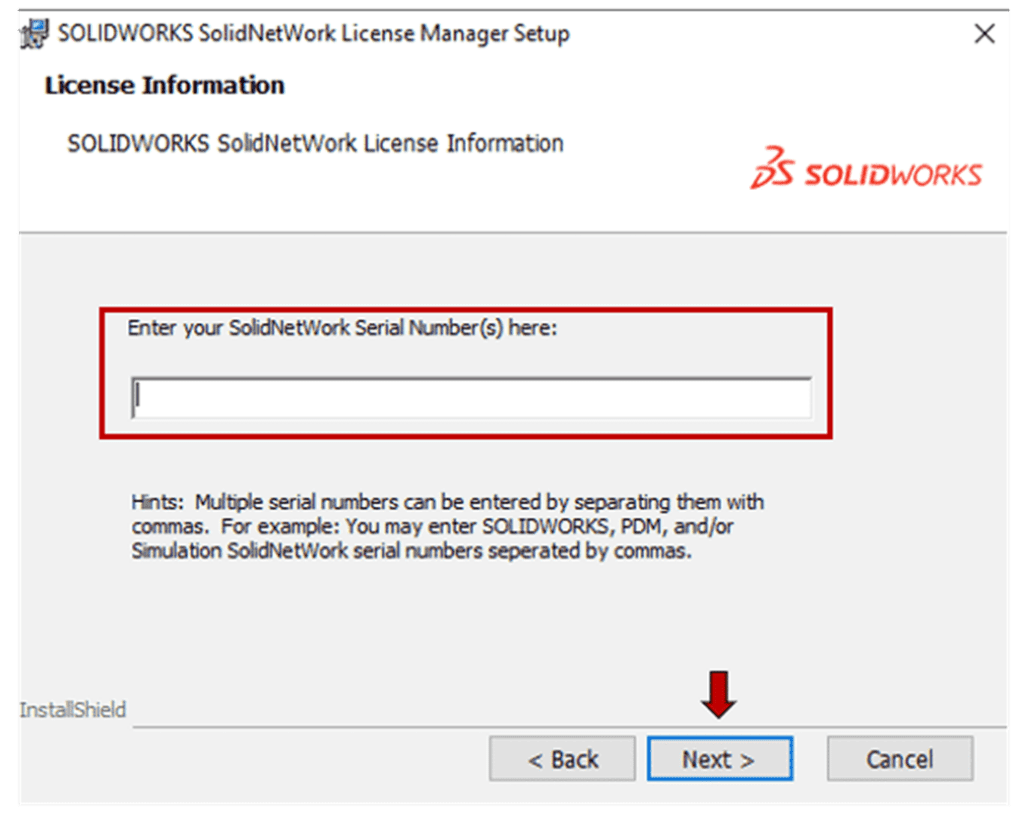Screen dimensions: 1024x820
Task: Go back to the previous setup step
Action: (x=561, y=758)
